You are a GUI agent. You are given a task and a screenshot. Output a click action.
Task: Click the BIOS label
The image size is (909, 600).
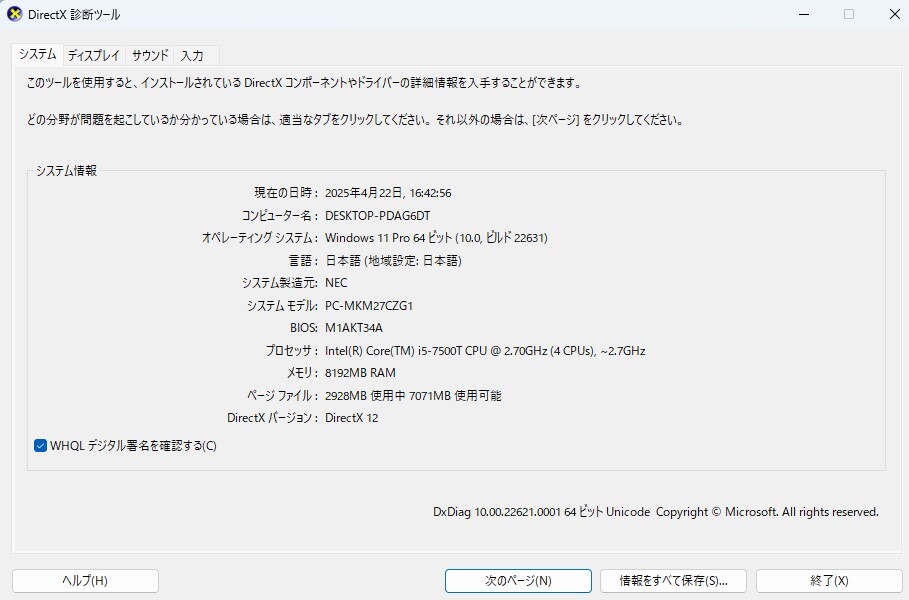pyautogui.click(x=304, y=328)
